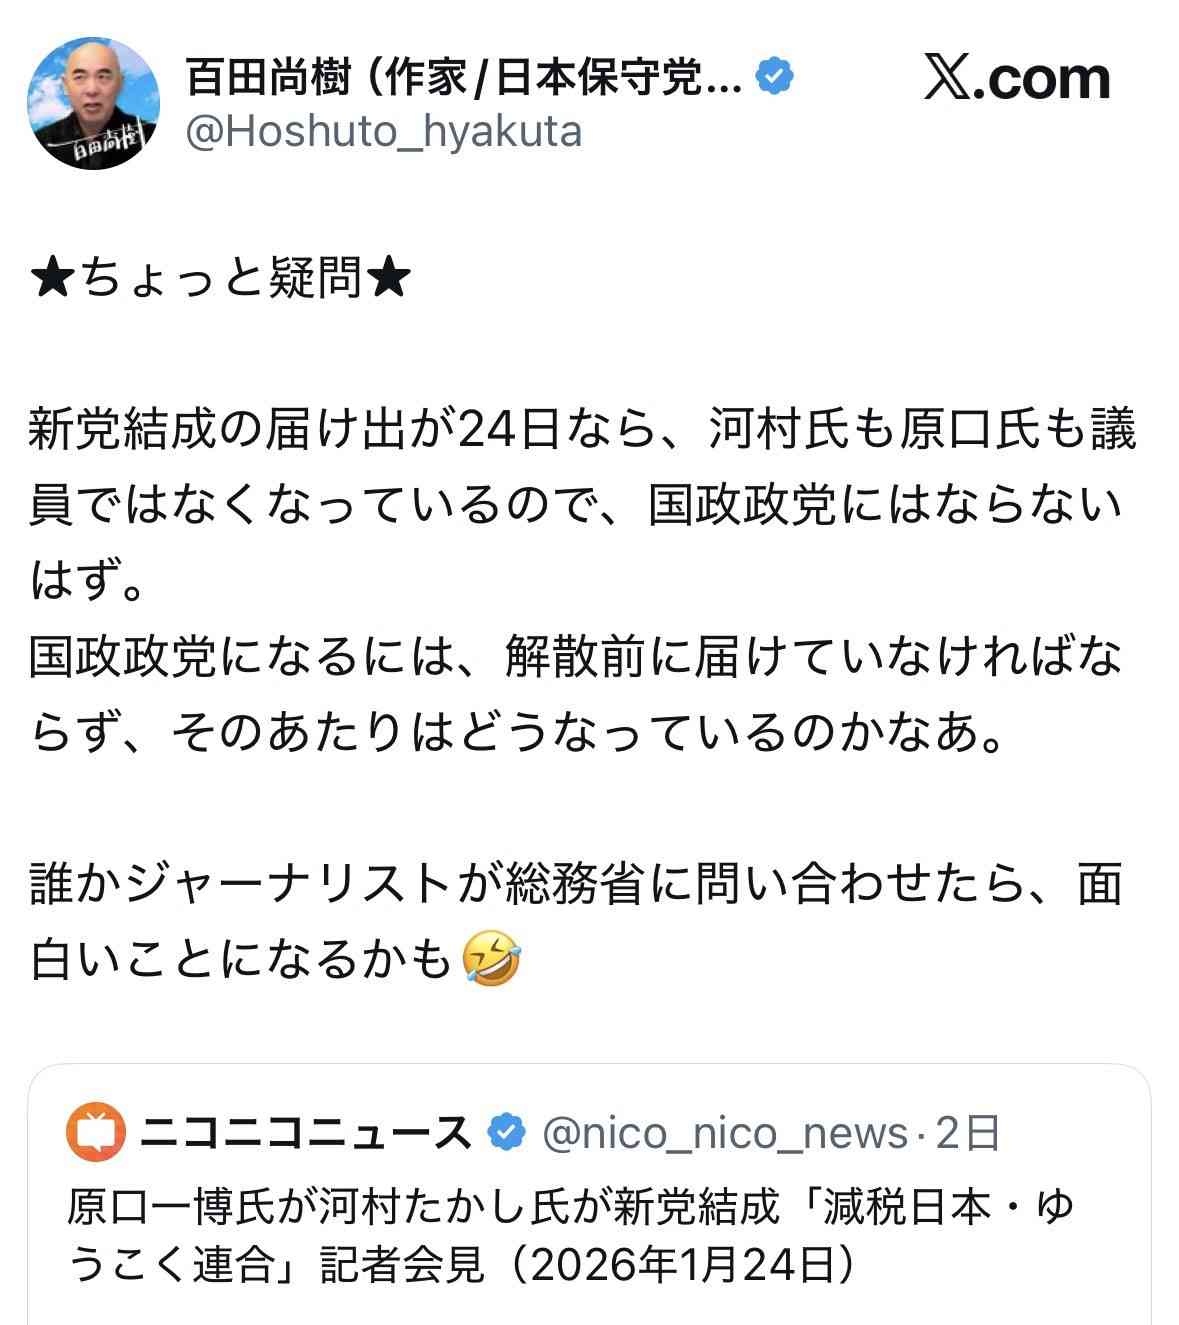This screenshot has height=1325, width=1179.
Task: Tap the laughing emoji at end of post
Action: [x=492, y=960]
